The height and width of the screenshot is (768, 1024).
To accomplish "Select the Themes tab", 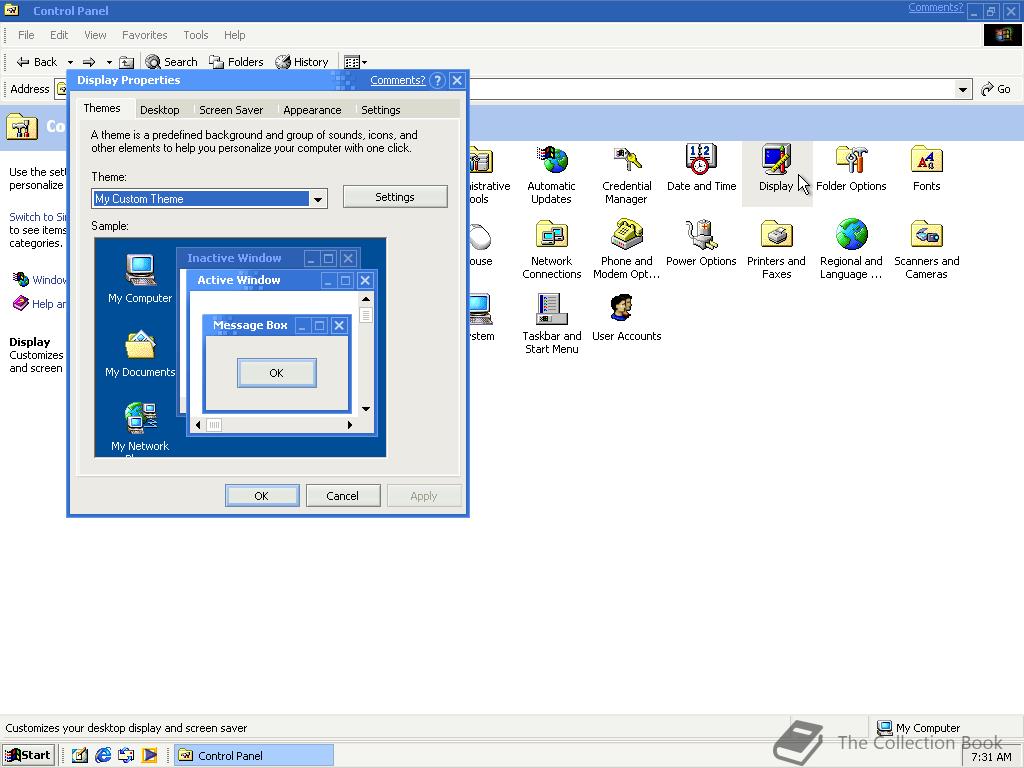I will coord(102,108).
